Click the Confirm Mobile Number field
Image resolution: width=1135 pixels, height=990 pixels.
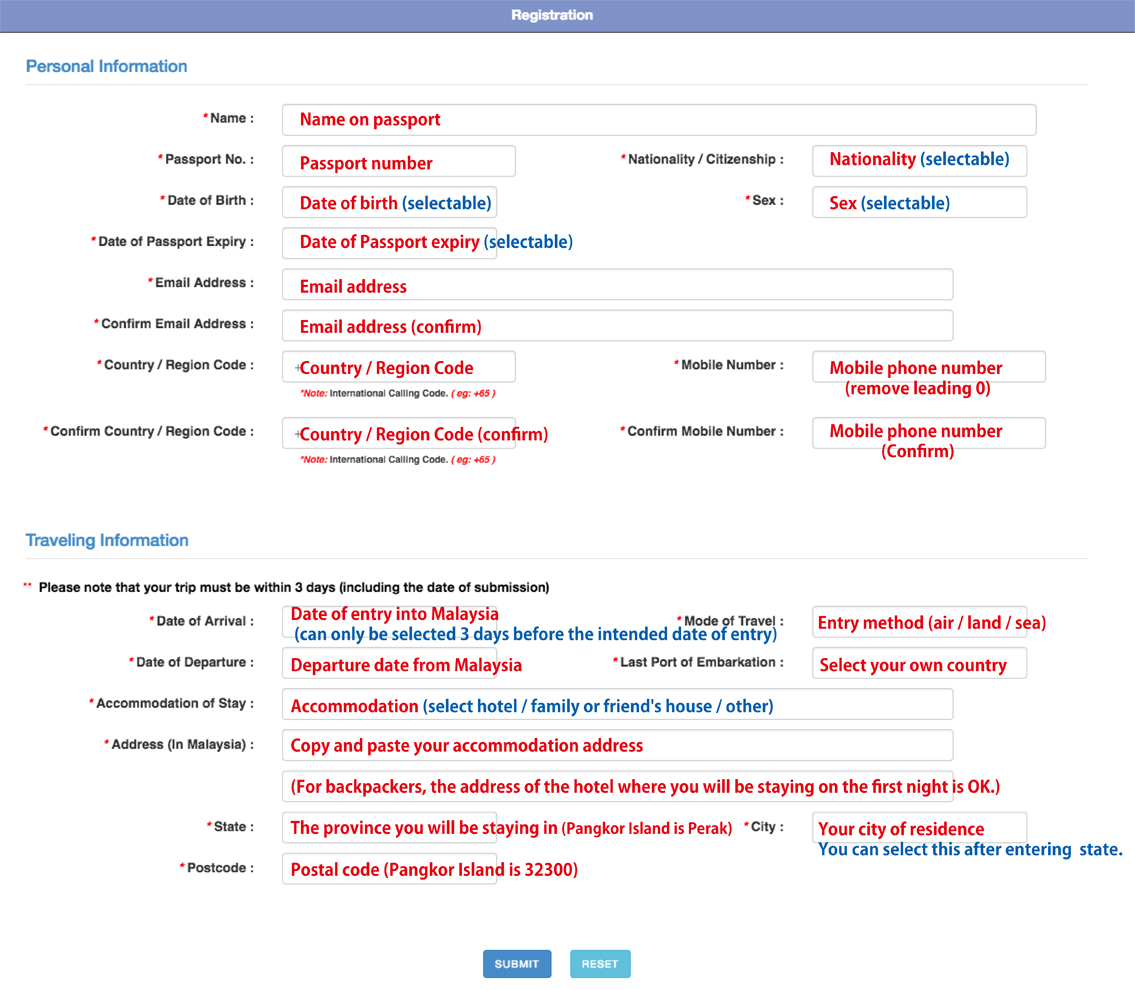(929, 433)
